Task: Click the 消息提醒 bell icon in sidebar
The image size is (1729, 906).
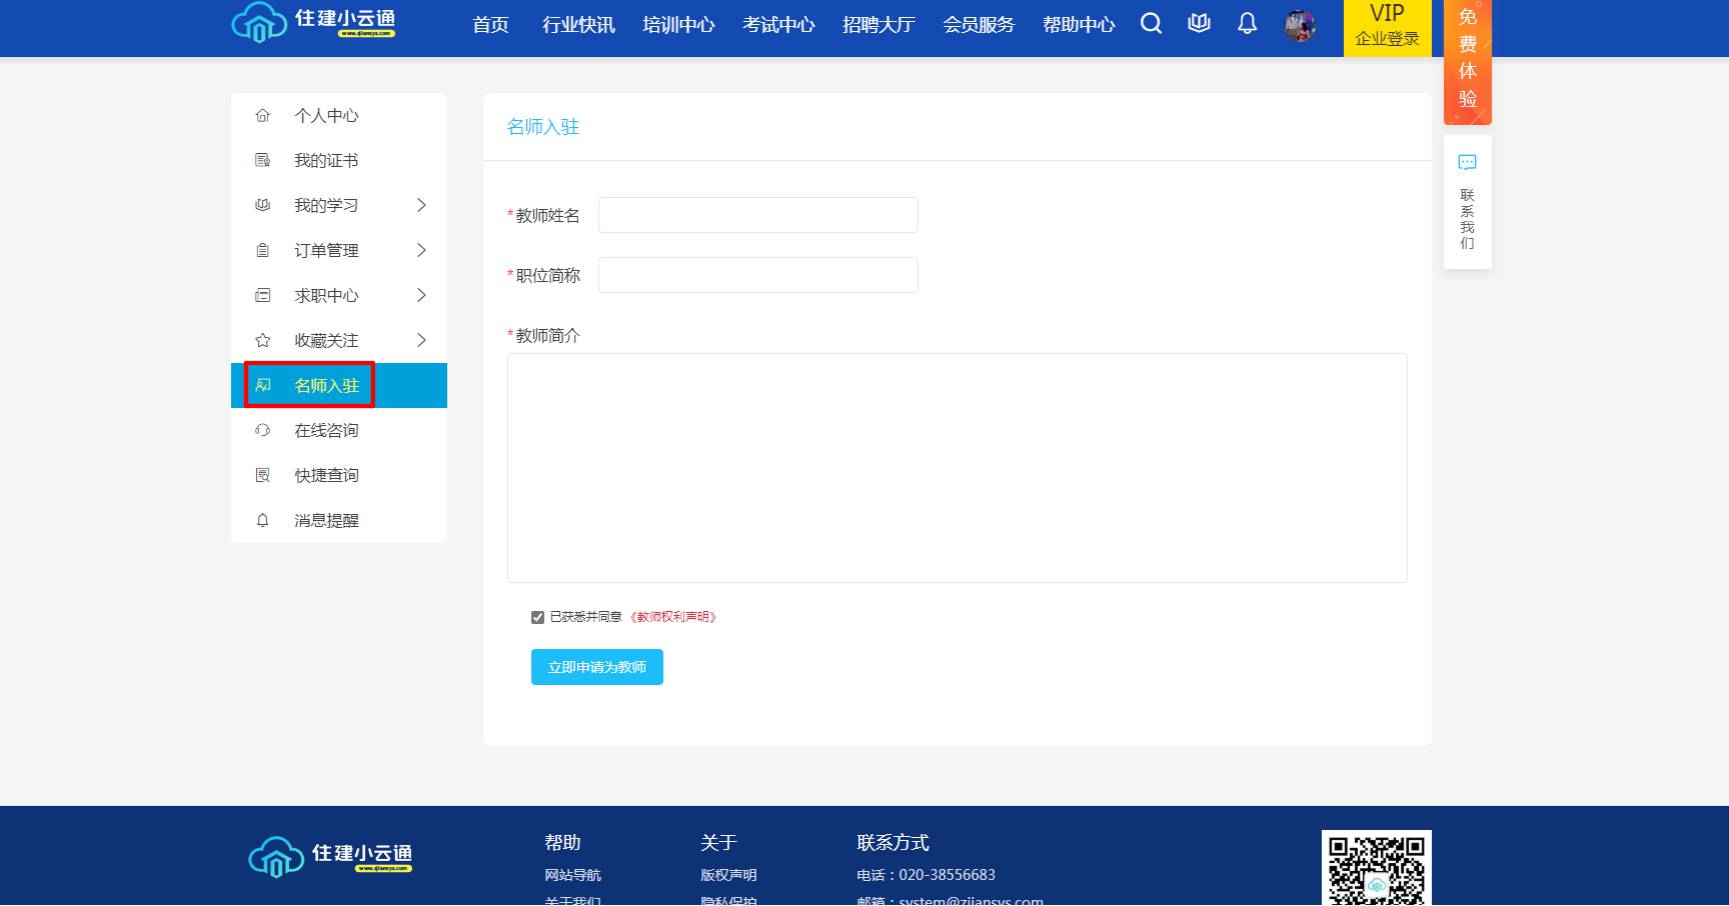Action: pos(263,520)
